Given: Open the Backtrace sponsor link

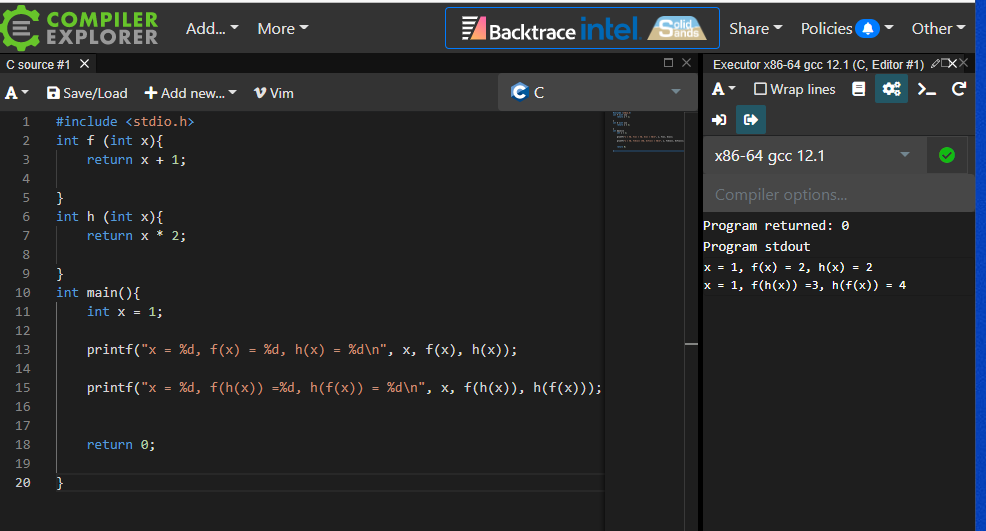Looking at the screenshot, I should pyautogui.click(x=518, y=29).
